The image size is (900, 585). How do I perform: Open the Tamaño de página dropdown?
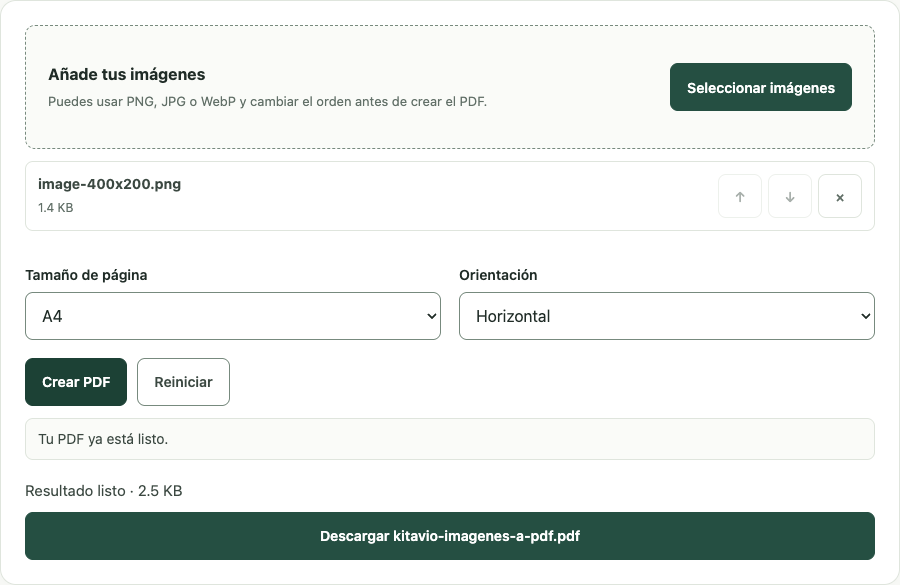[x=233, y=316]
